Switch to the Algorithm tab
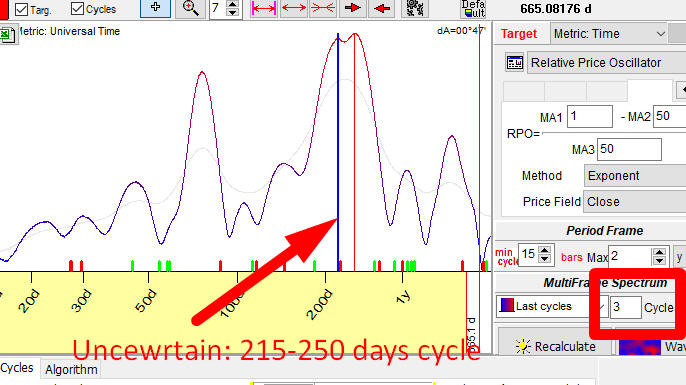The width and height of the screenshot is (686, 385). 71,370
